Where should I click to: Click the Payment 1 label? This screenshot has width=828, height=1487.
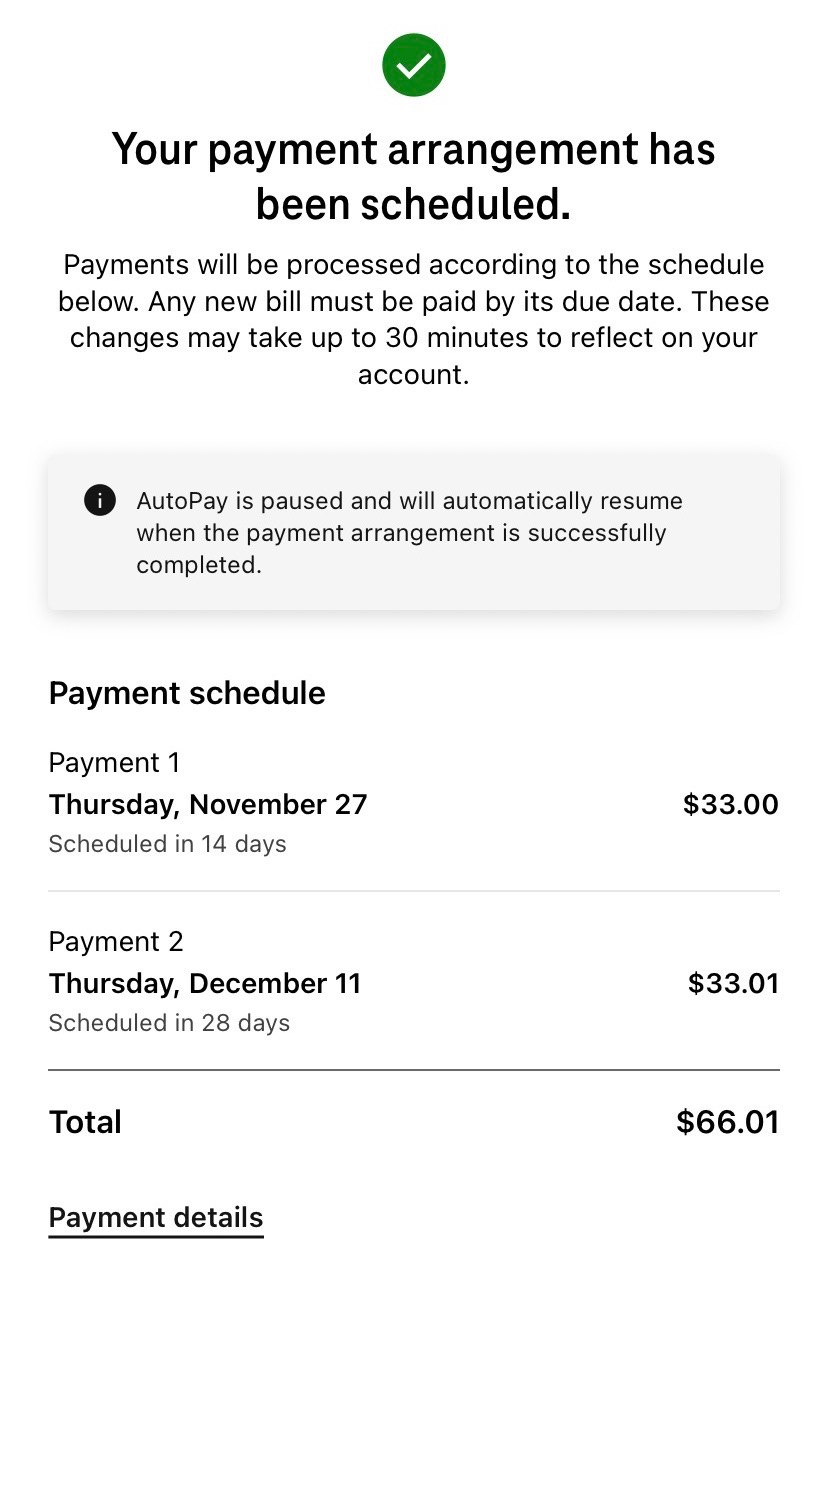[114, 763]
